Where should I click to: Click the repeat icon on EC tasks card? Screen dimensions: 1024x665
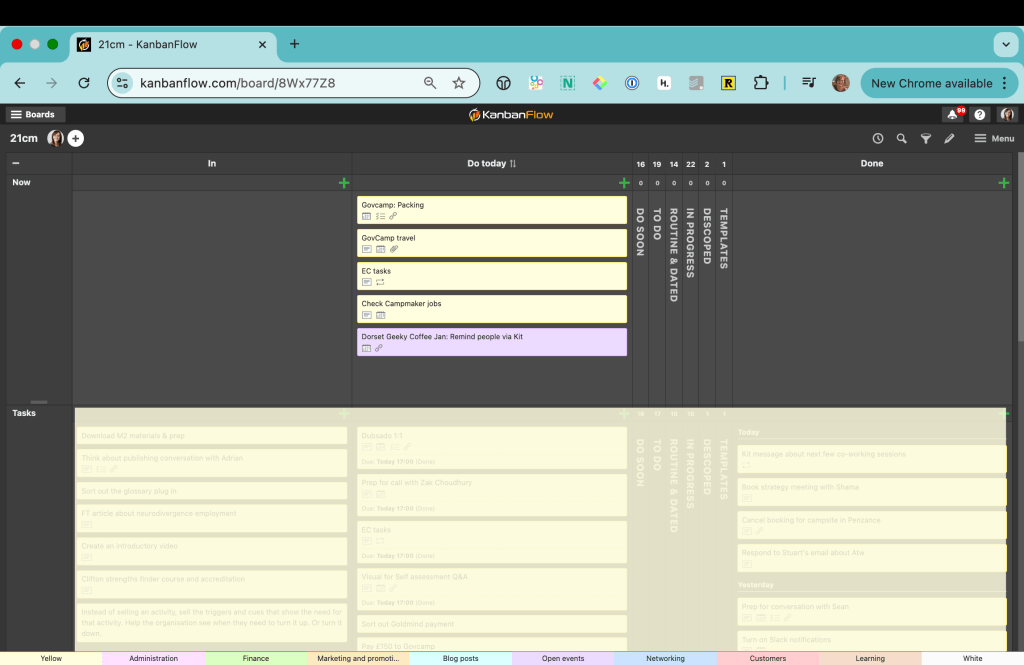pyautogui.click(x=380, y=282)
